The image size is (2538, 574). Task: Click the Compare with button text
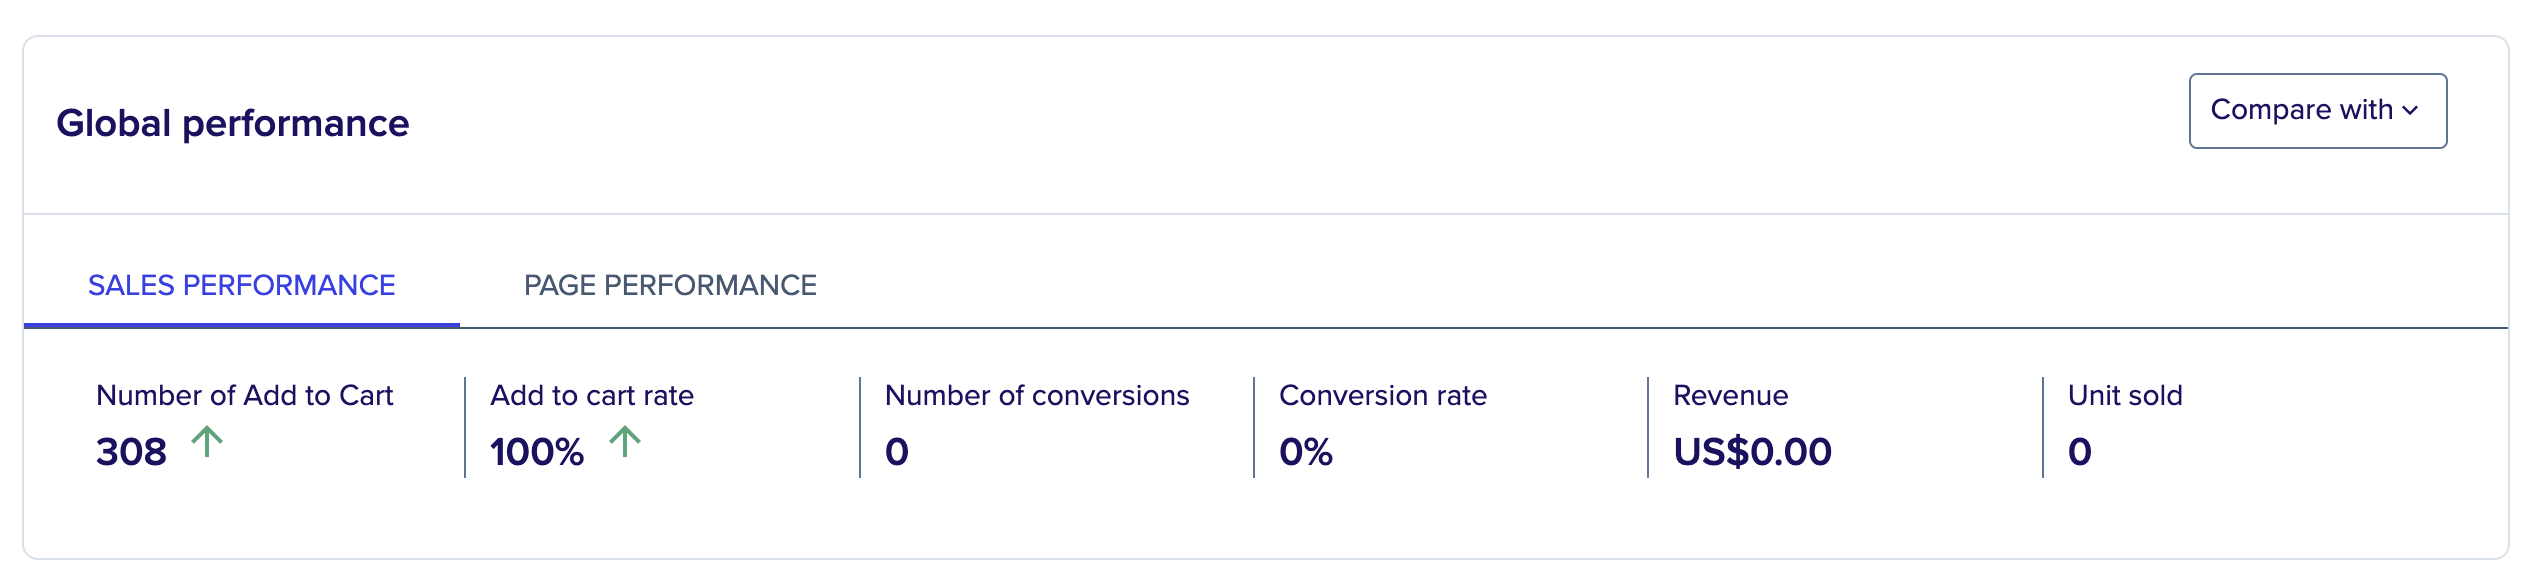click(x=2302, y=110)
